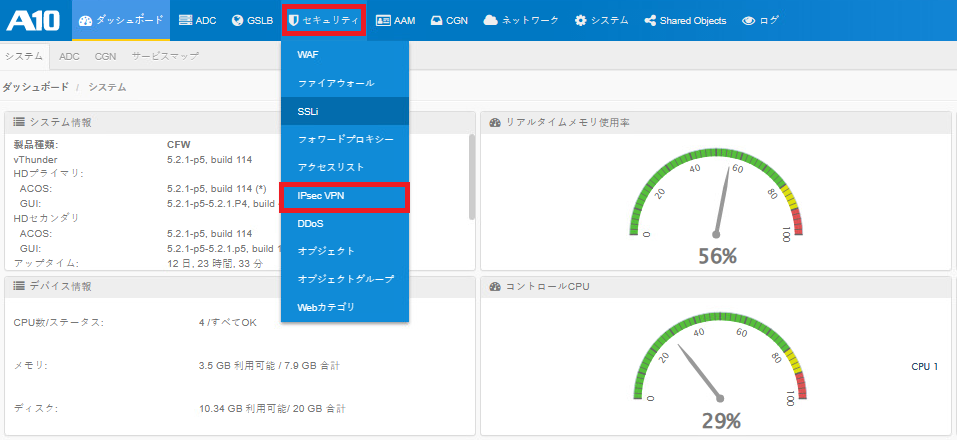Click the システム breadcrumb entry
957x440 pixels.
click(107, 87)
